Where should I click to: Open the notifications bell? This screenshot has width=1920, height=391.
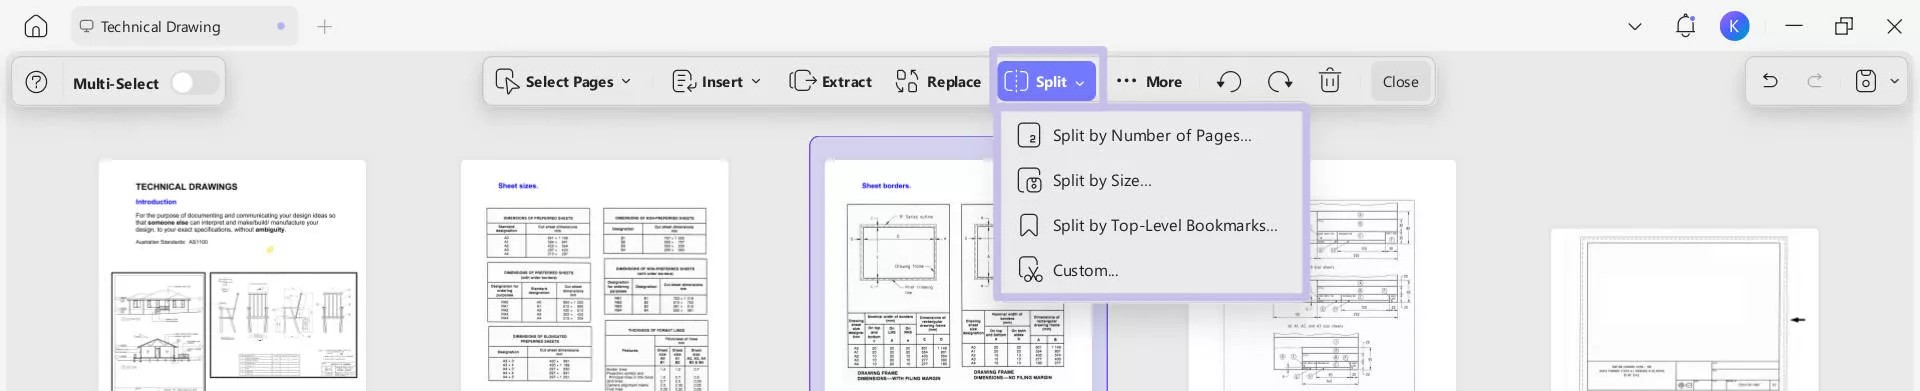1685,26
